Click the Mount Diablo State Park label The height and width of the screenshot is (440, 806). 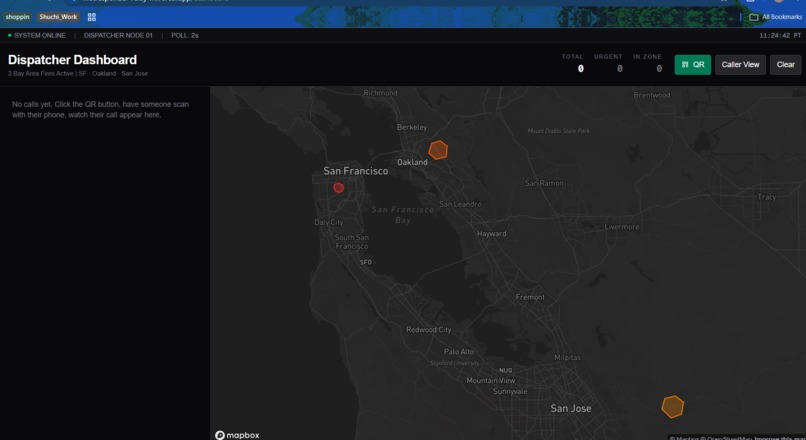coord(559,131)
